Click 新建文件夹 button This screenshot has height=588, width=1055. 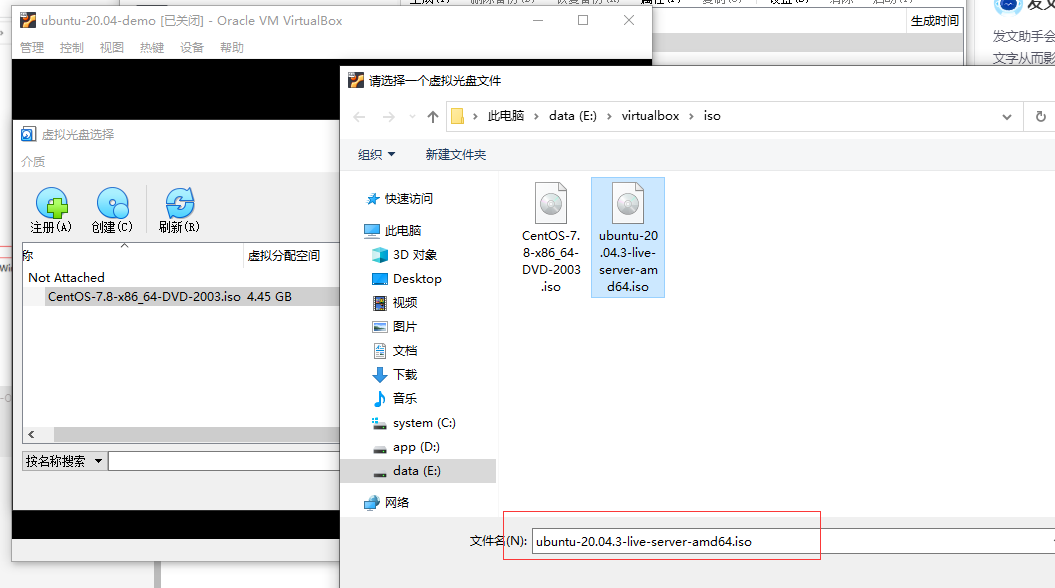tap(456, 155)
